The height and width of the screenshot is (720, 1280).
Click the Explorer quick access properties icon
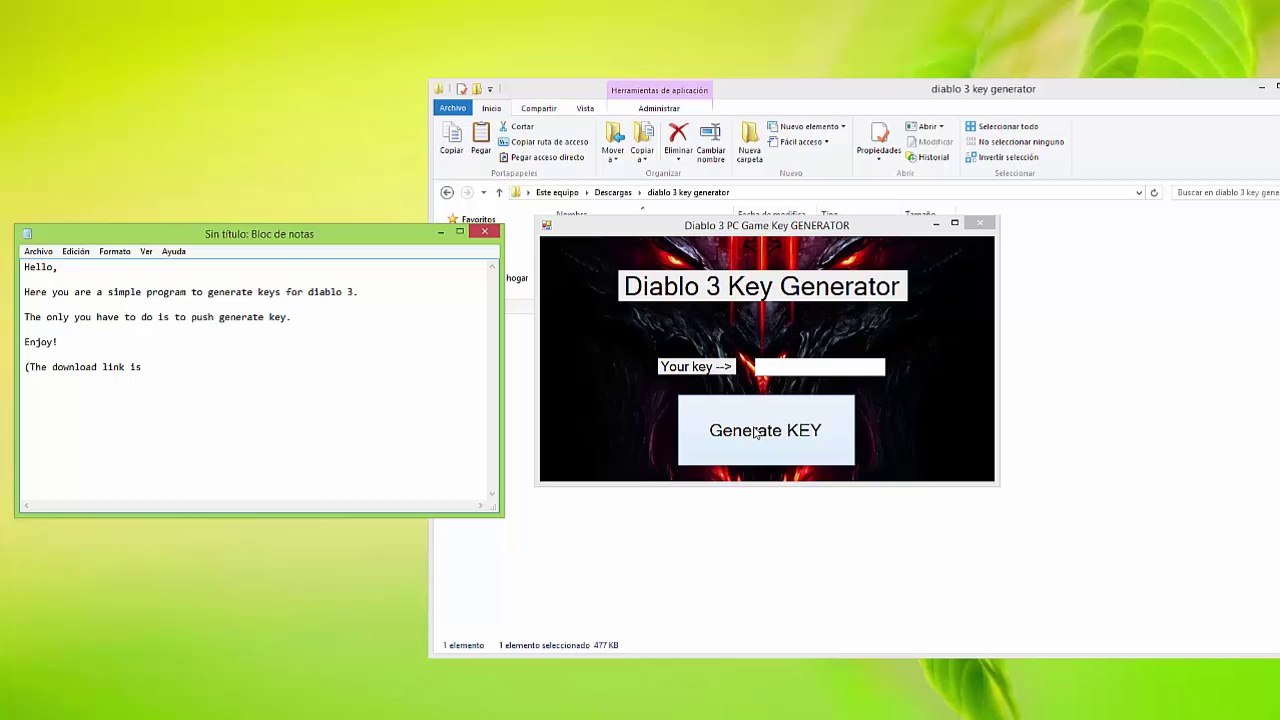461,89
